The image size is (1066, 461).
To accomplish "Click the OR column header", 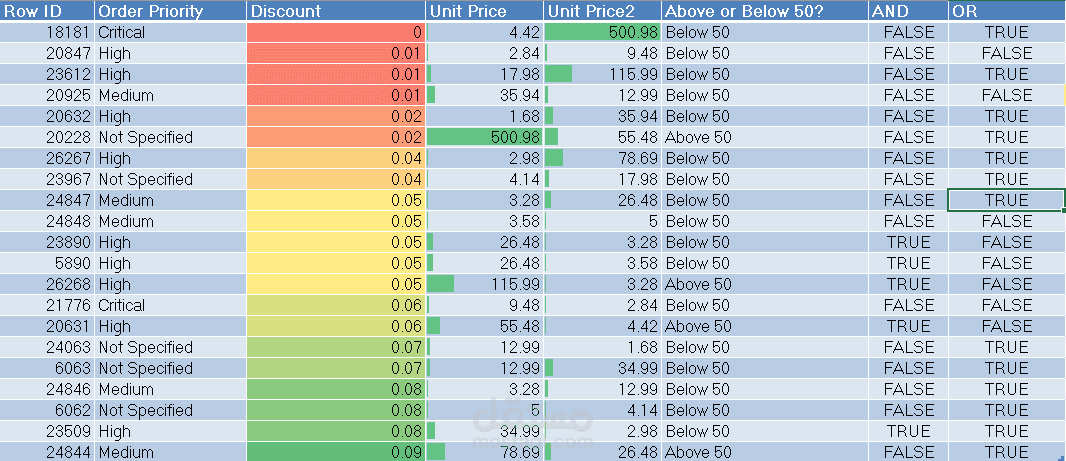I will (x=1006, y=11).
